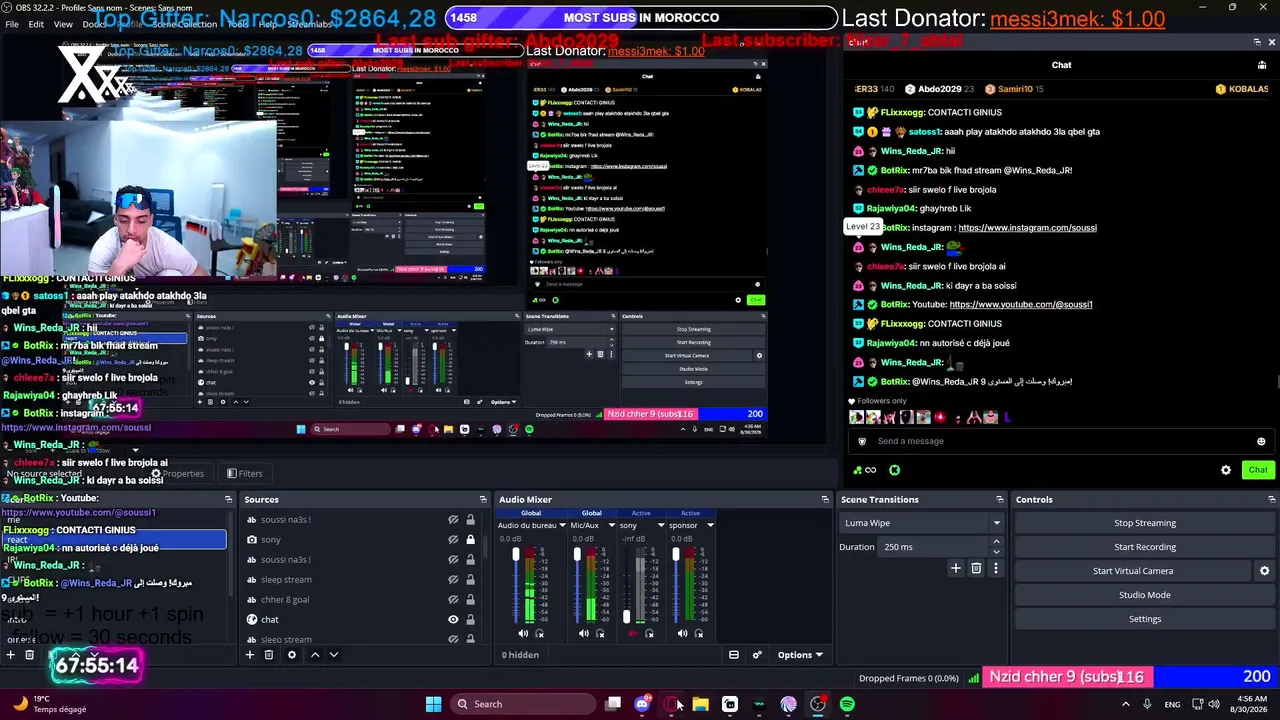Delete selected scene with Scenes trash icon
This screenshot has height=720, width=1280.
point(30,655)
